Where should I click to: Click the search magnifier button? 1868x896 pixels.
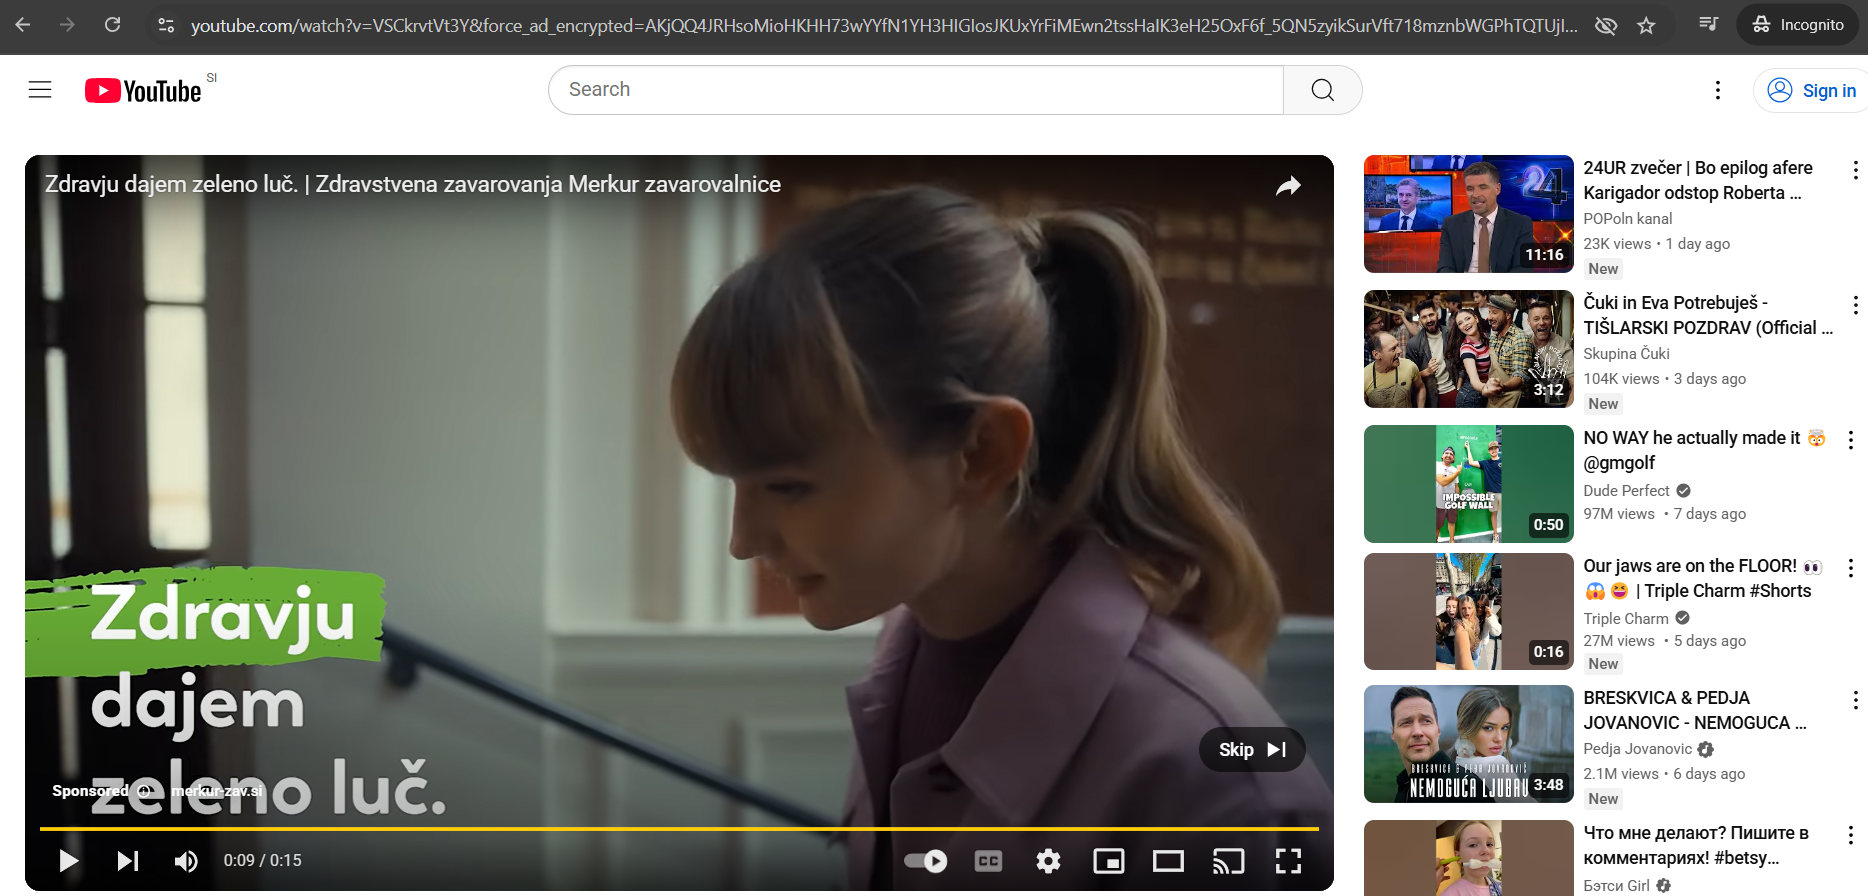pos(1322,90)
